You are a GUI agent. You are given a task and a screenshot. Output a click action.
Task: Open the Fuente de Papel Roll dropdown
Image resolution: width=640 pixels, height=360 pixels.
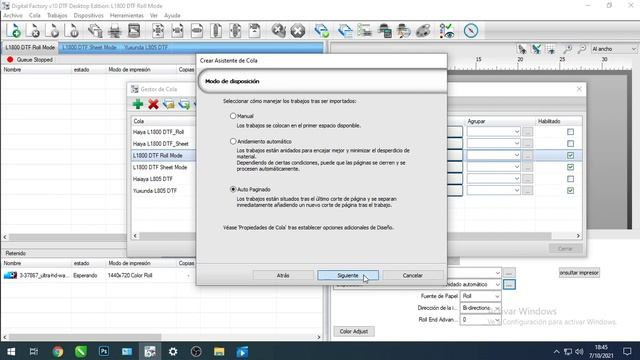480,296
